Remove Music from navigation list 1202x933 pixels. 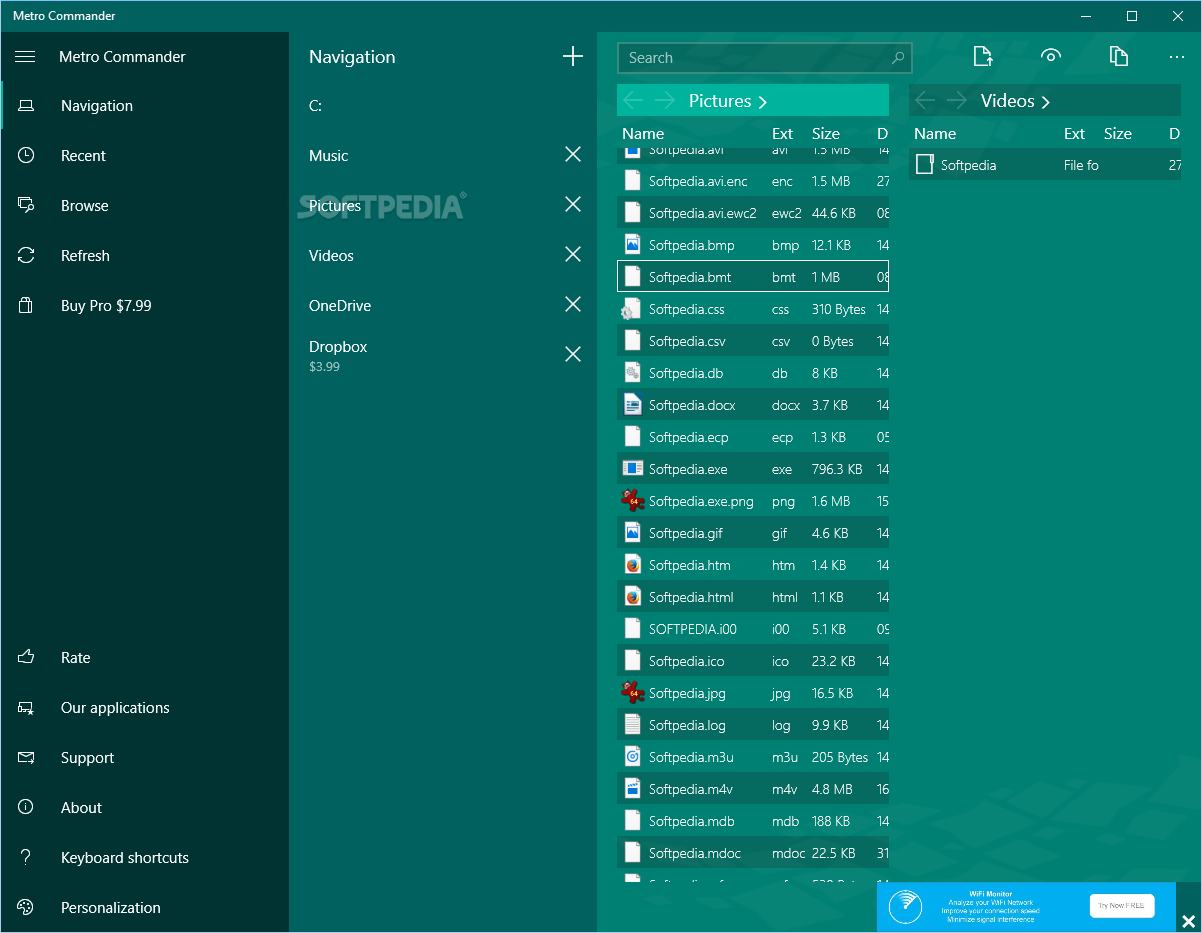(573, 154)
